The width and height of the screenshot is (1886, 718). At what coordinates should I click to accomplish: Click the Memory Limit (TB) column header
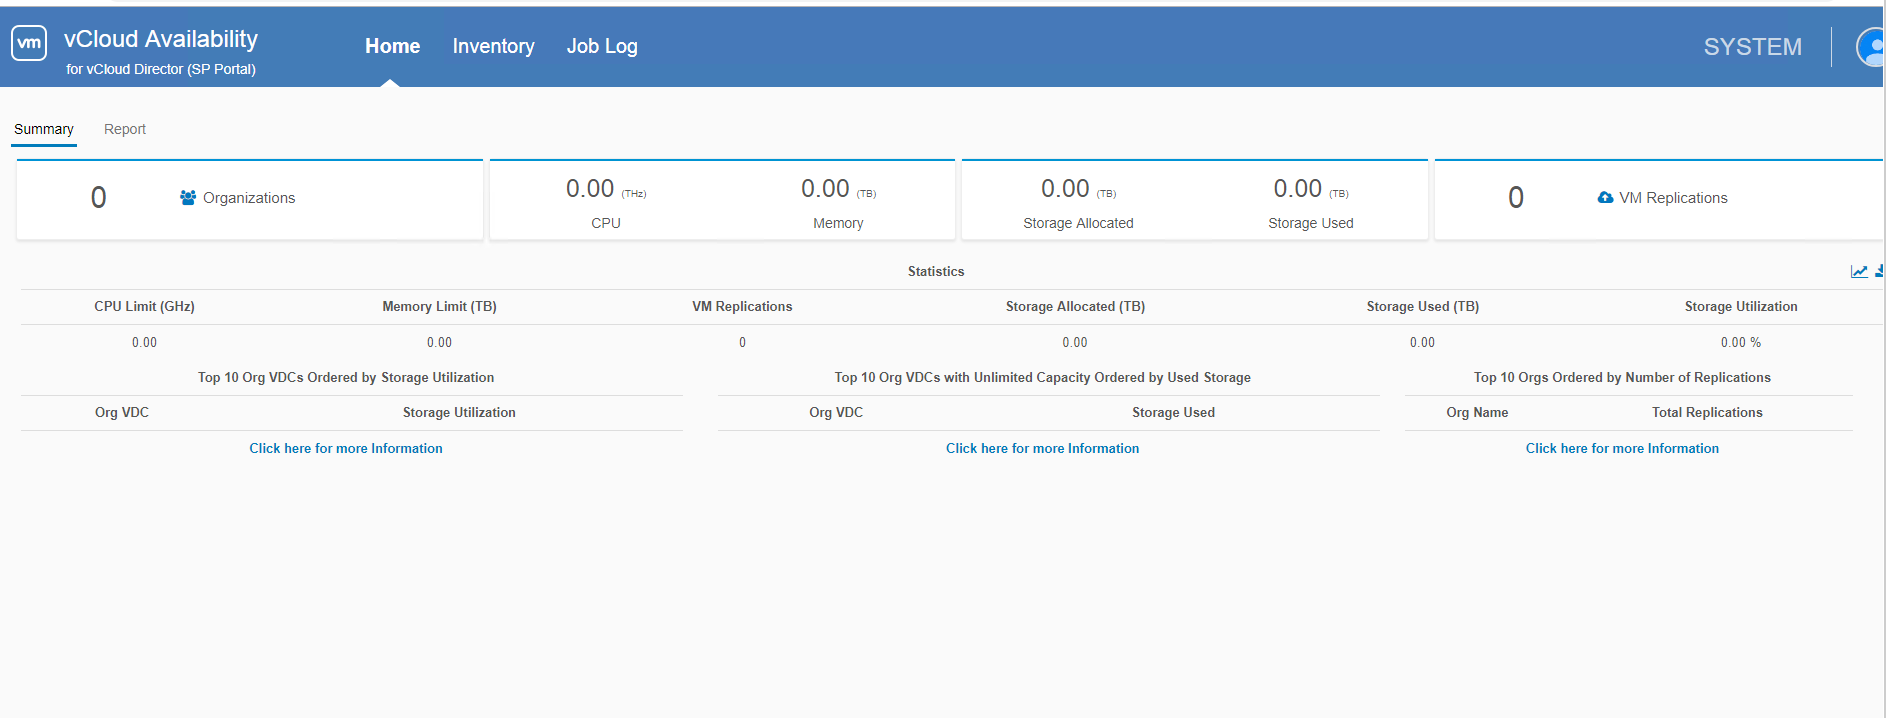point(439,307)
